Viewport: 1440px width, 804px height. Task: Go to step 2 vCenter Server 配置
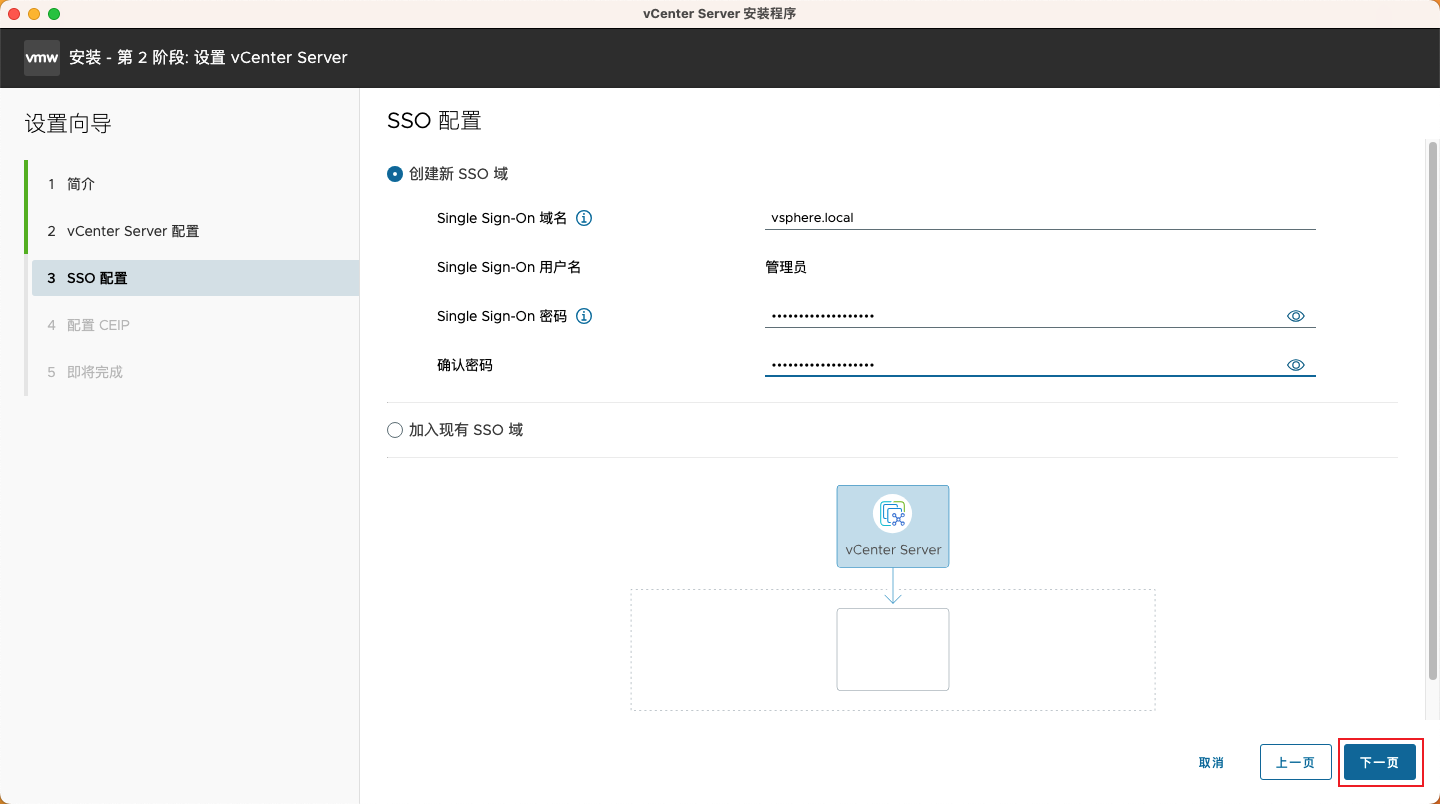point(195,231)
